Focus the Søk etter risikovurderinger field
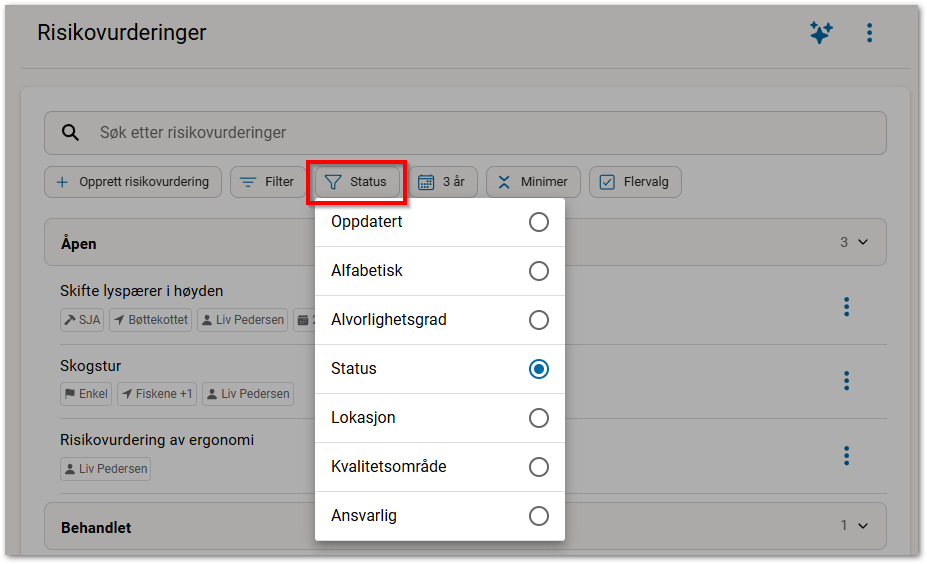Viewport: 927px width, 564px height. (x=465, y=133)
